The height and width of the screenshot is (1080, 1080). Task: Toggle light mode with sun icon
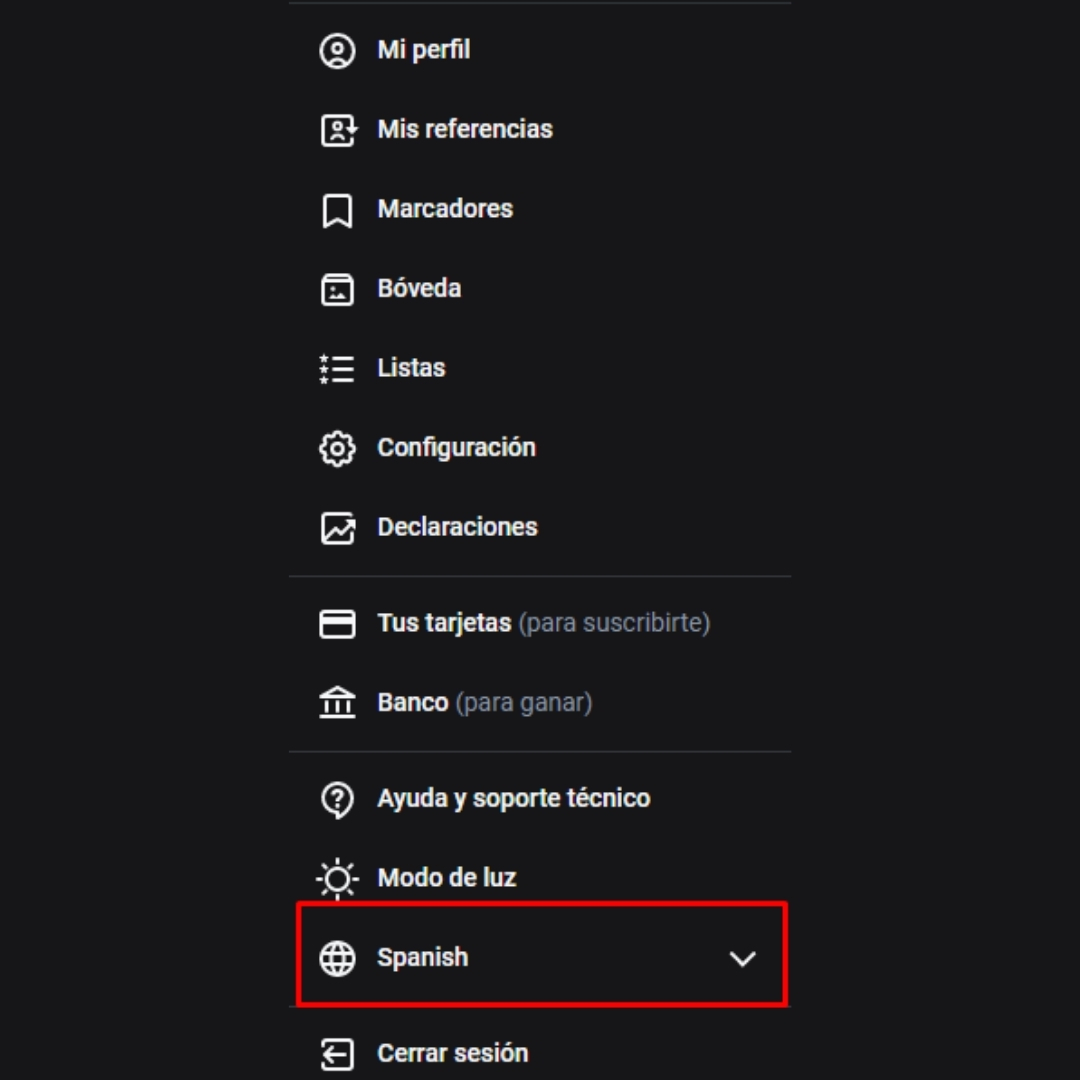click(x=337, y=878)
